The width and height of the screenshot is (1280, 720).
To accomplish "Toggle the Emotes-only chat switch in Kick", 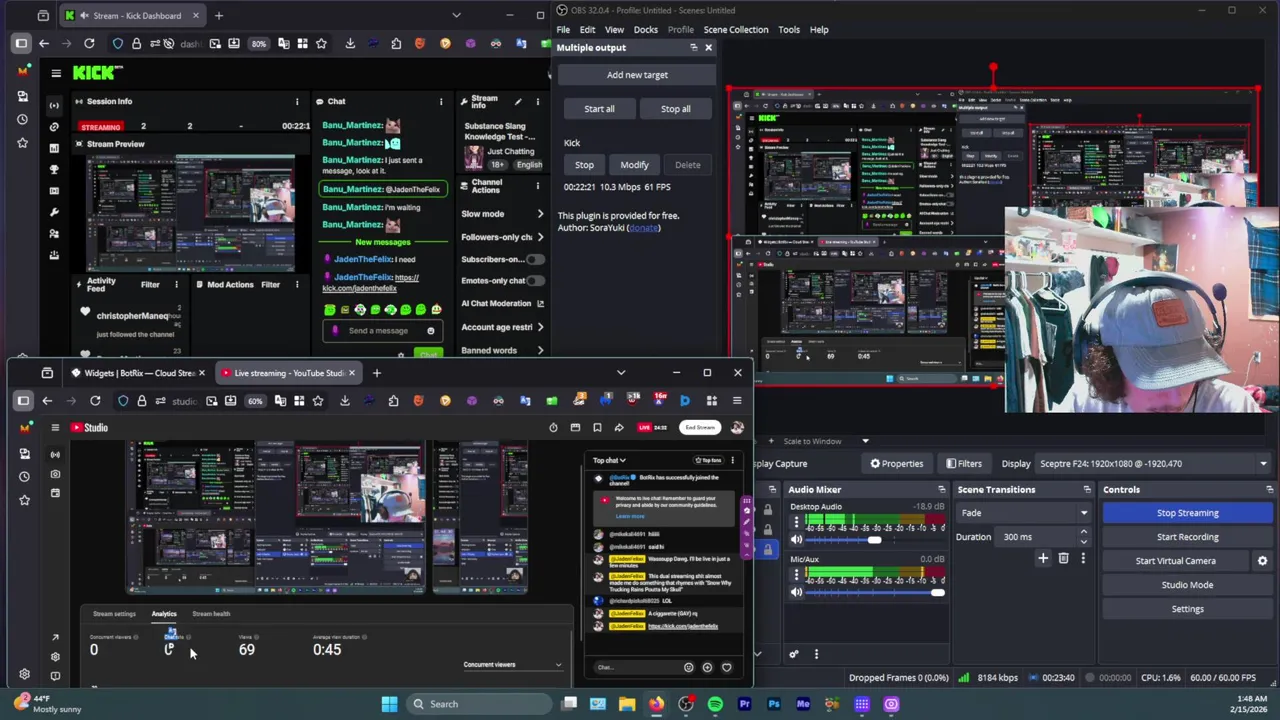I will pyautogui.click(x=535, y=281).
